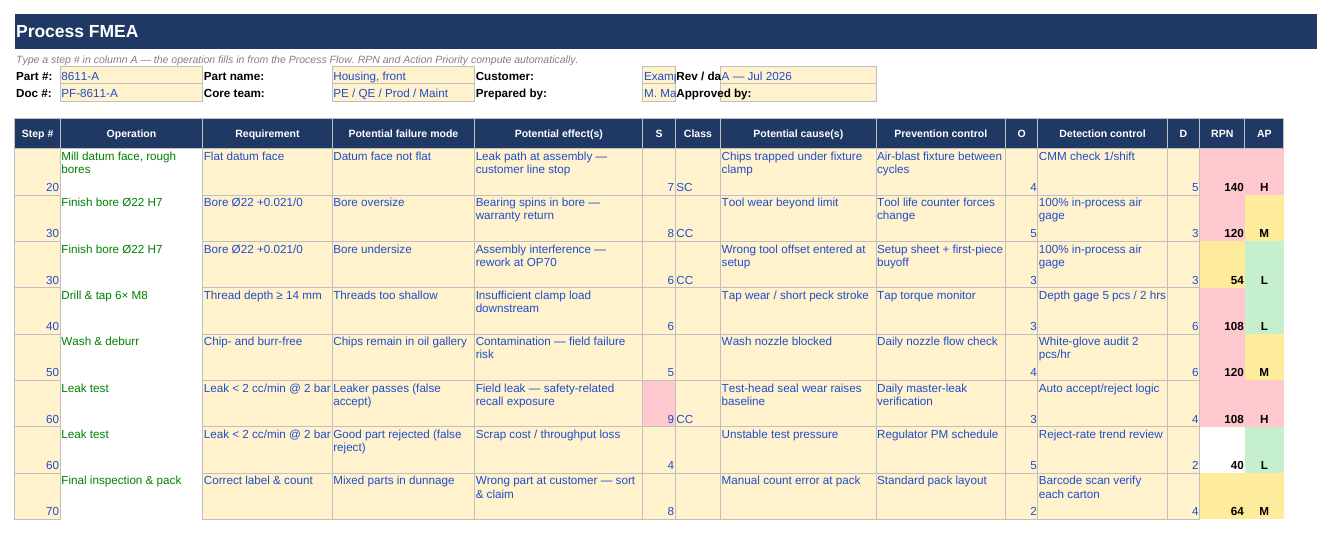
Task: Click 'Air-blast fixture between cycles' prevention cell
Action: [940, 172]
